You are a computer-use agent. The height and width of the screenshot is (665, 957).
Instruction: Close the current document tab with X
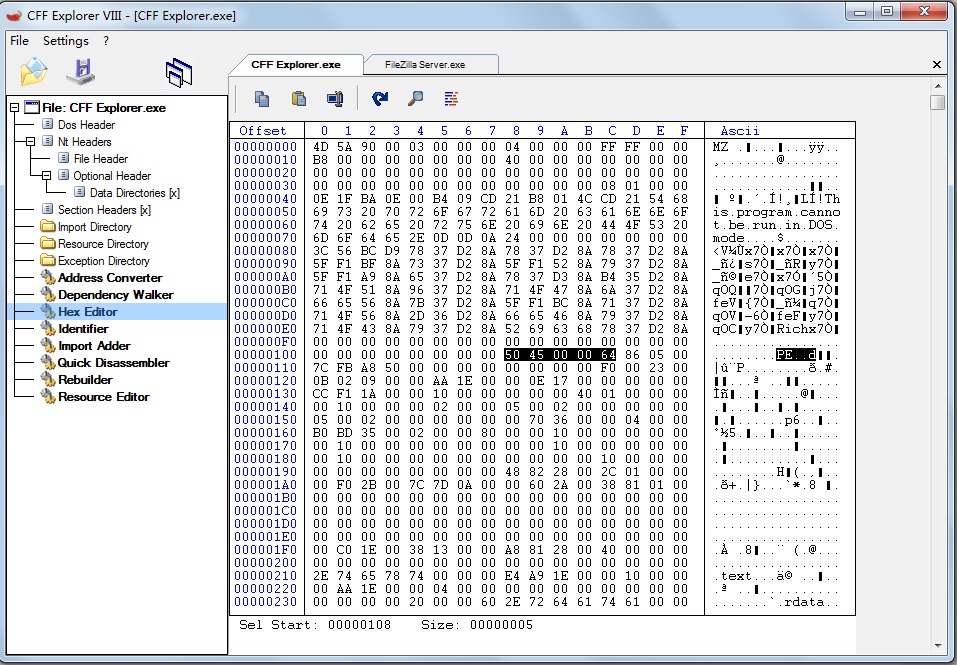point(937,65)
